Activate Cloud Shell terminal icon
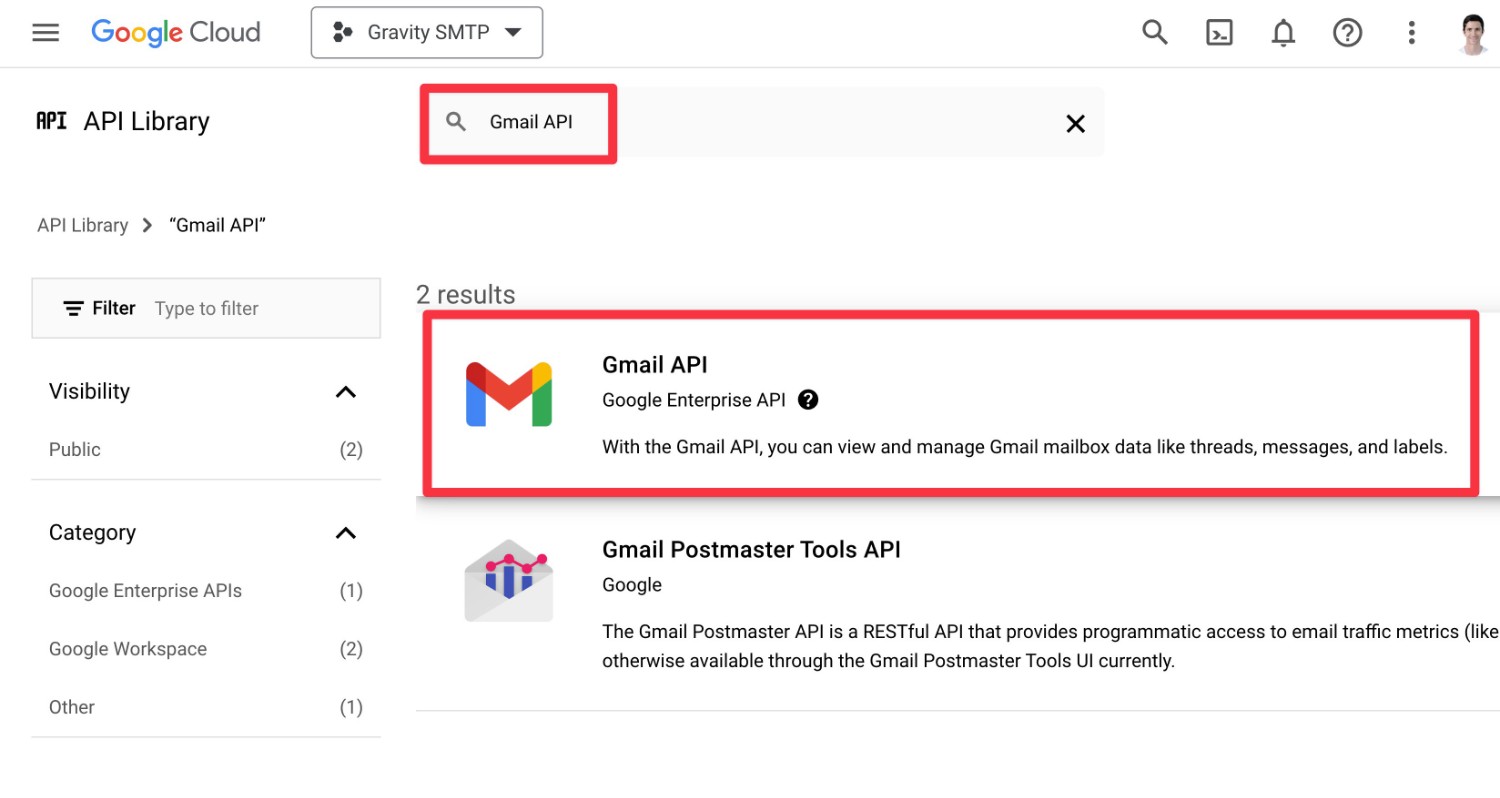1500x798 pixels. tap(1219, 33)
